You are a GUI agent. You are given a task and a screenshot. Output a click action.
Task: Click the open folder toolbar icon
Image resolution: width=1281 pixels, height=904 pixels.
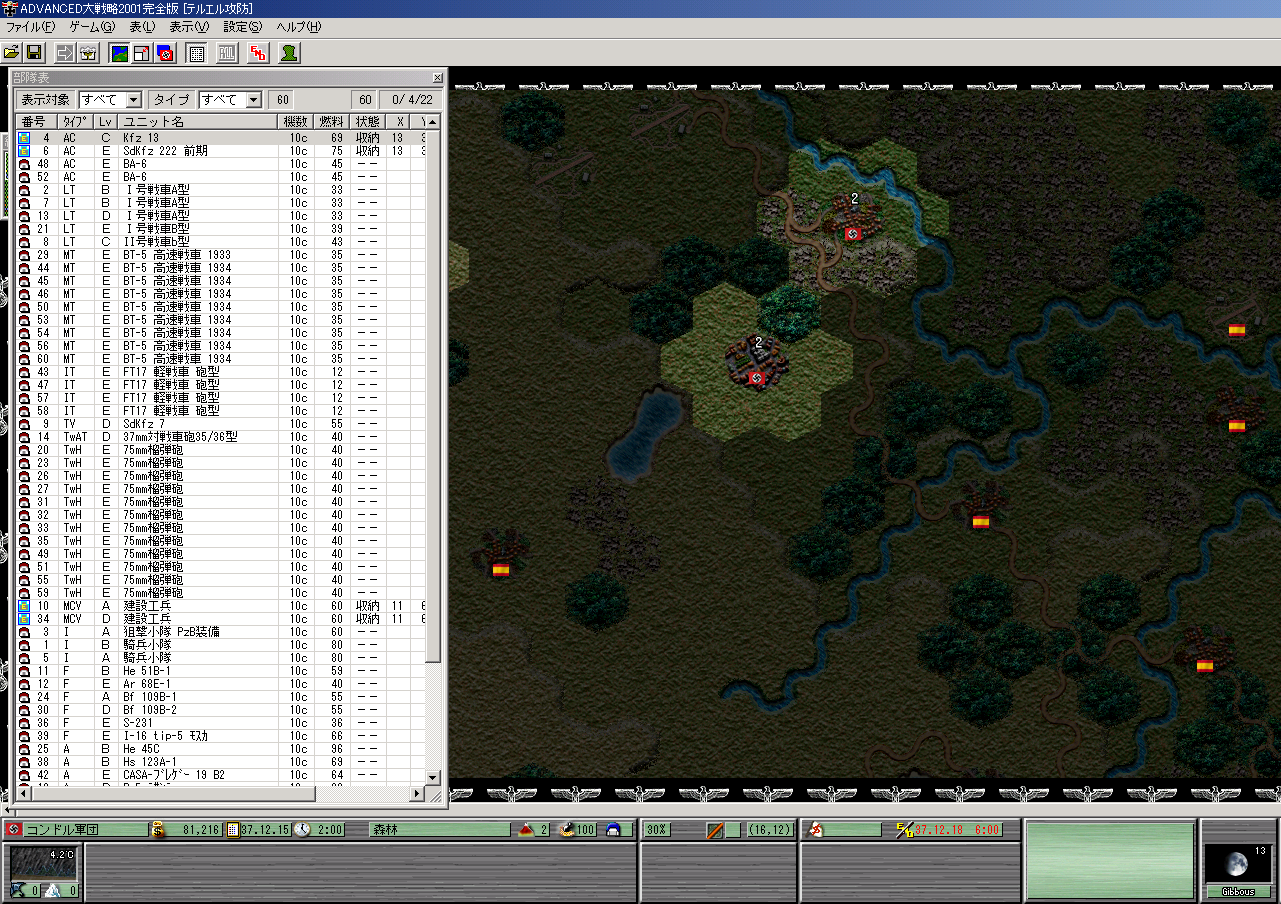click(12, 52)
